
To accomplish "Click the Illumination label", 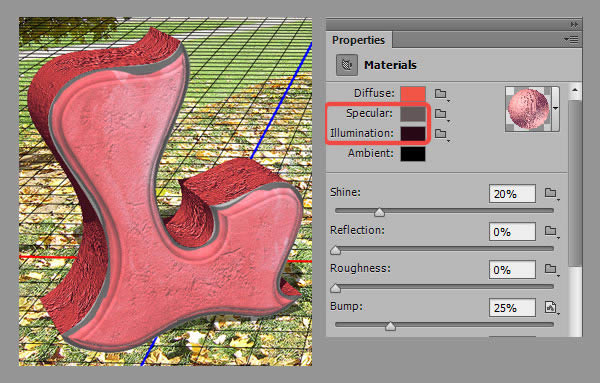I will (x=362, y=133).
